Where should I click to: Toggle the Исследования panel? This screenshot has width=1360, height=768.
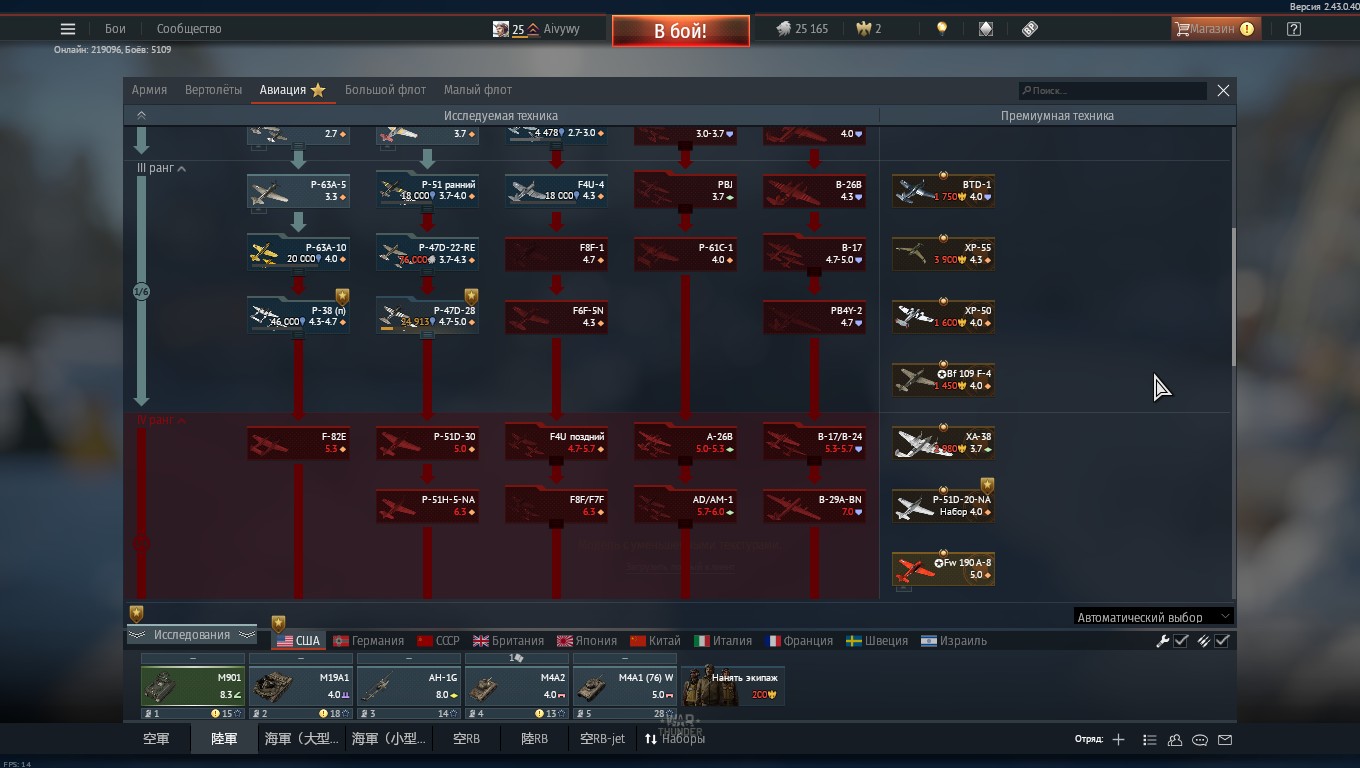tap(191, 635)
